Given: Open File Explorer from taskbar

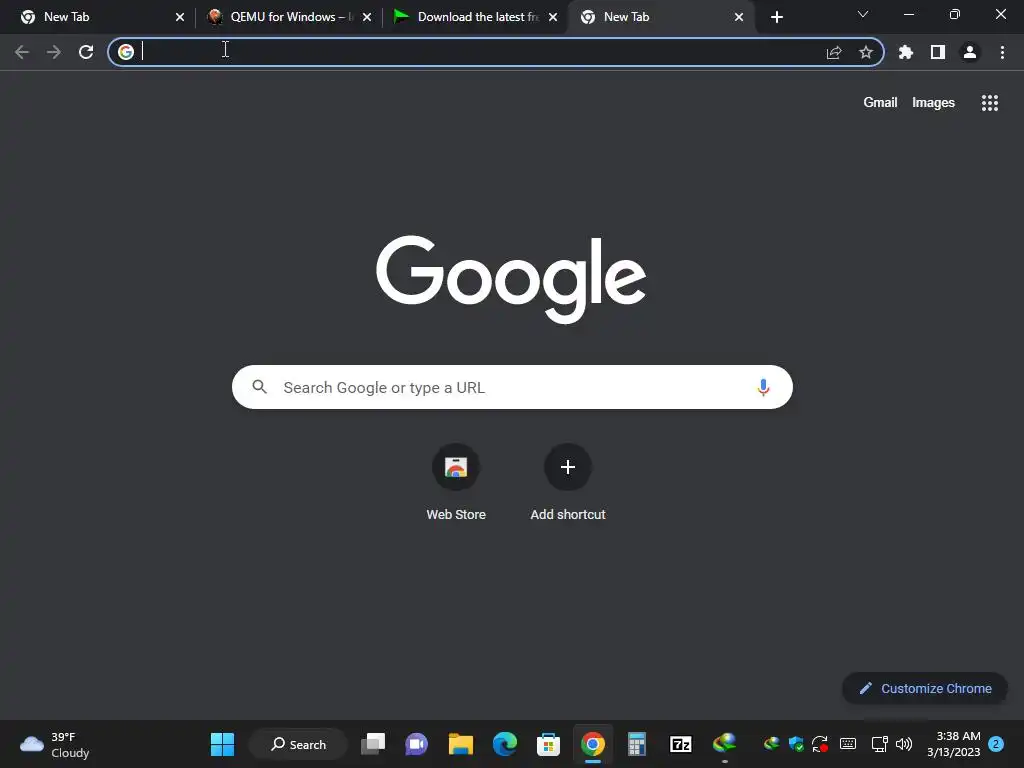Looking at the screenshot, I should pyautogui.click(x=460, y=744).
